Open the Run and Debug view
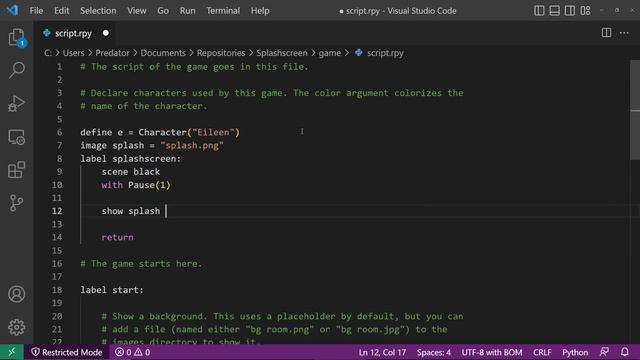This screenshot has width=640, height=360. click(16, 103)
